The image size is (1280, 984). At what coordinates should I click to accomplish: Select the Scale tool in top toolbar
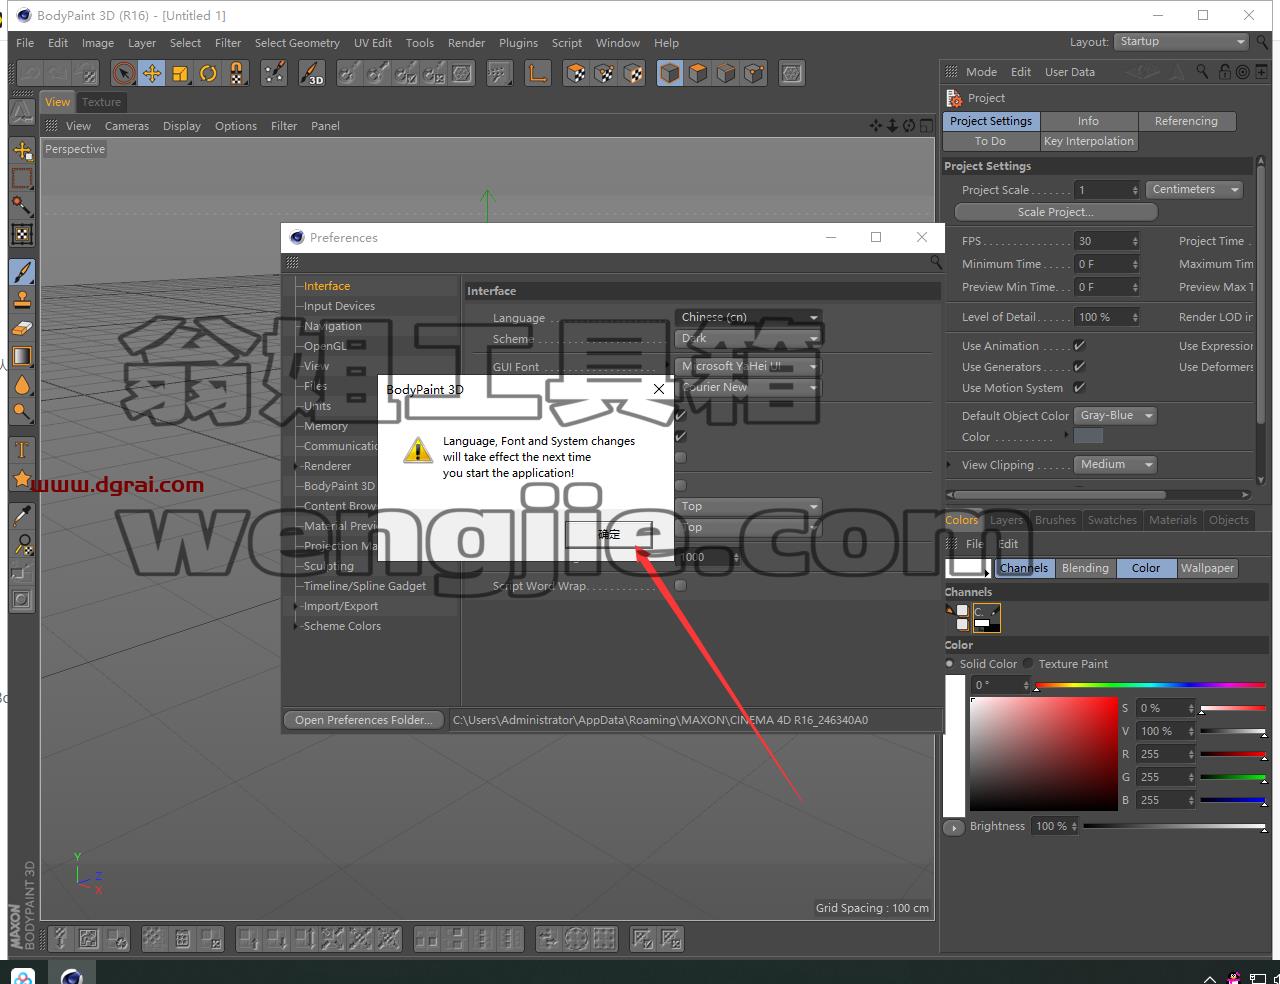180,73
